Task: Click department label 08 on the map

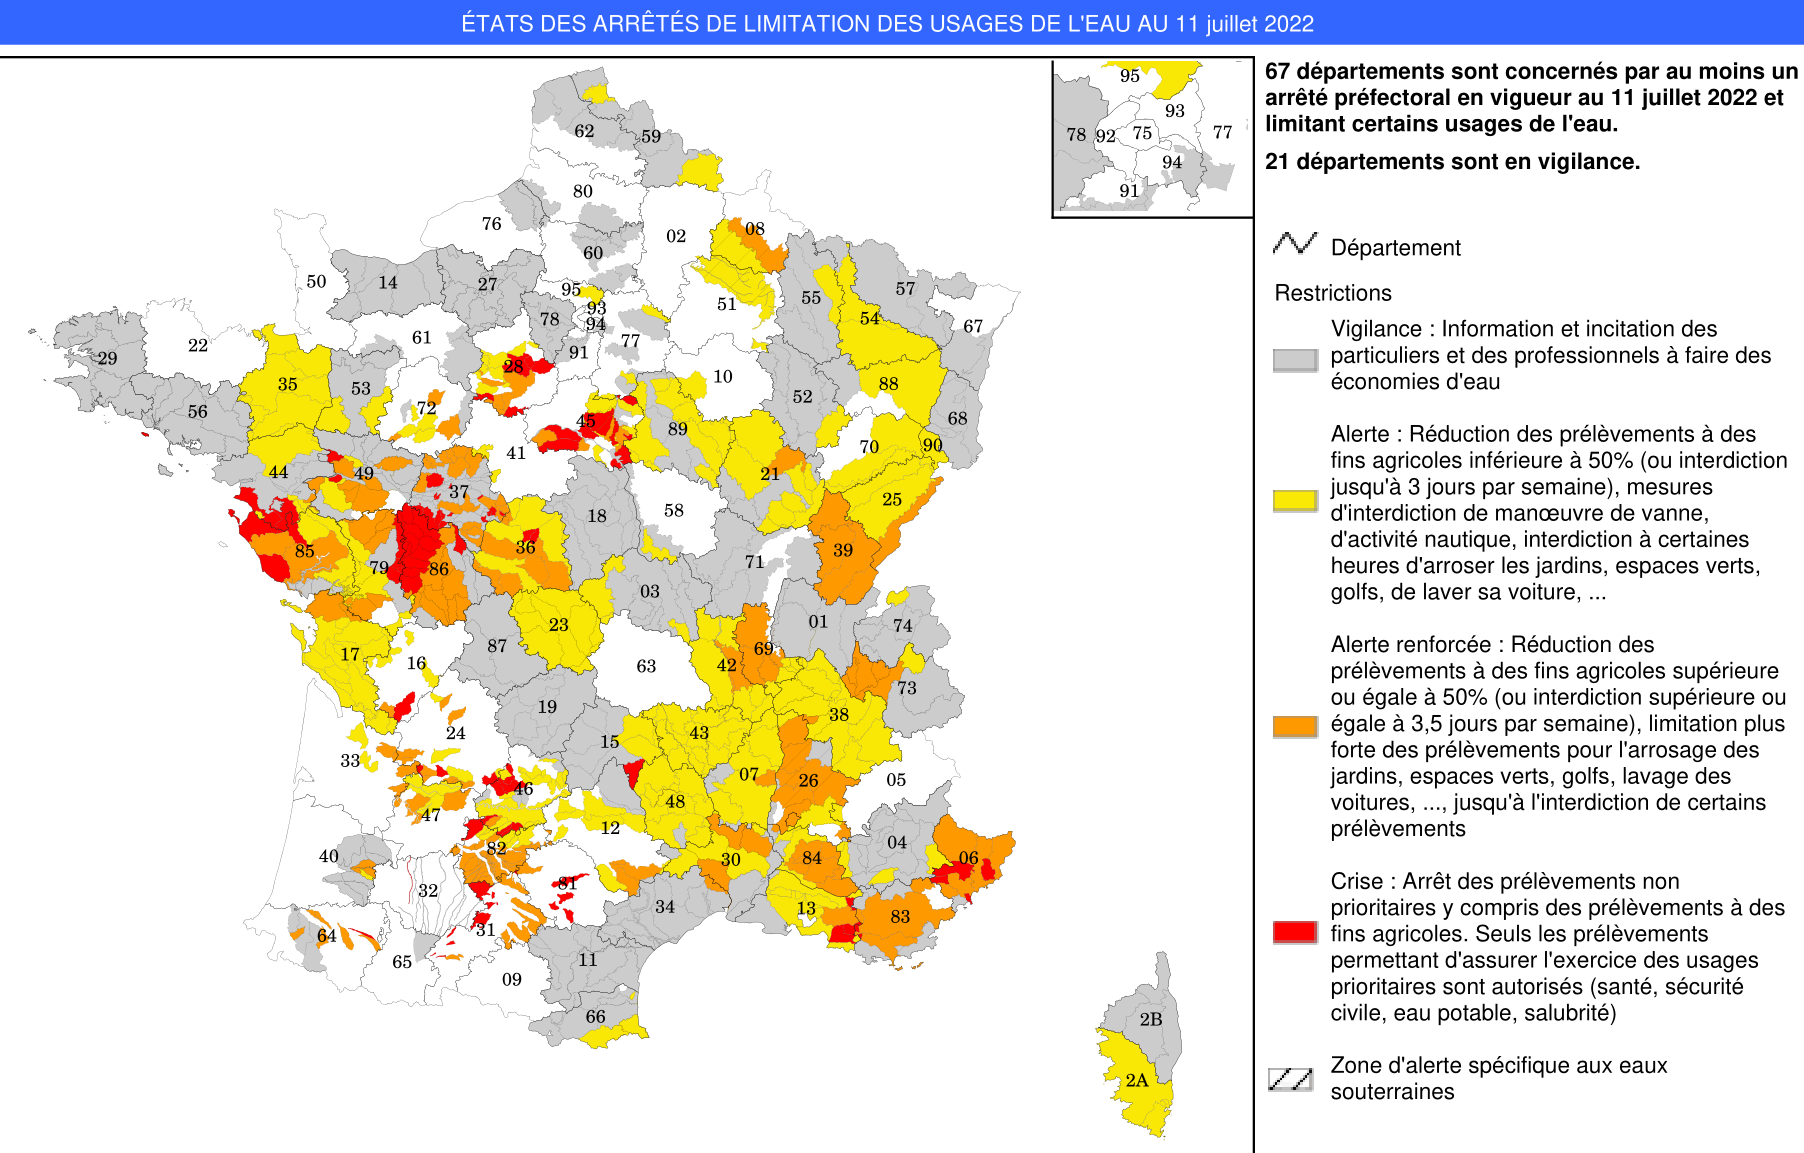Action: [755, 229]
